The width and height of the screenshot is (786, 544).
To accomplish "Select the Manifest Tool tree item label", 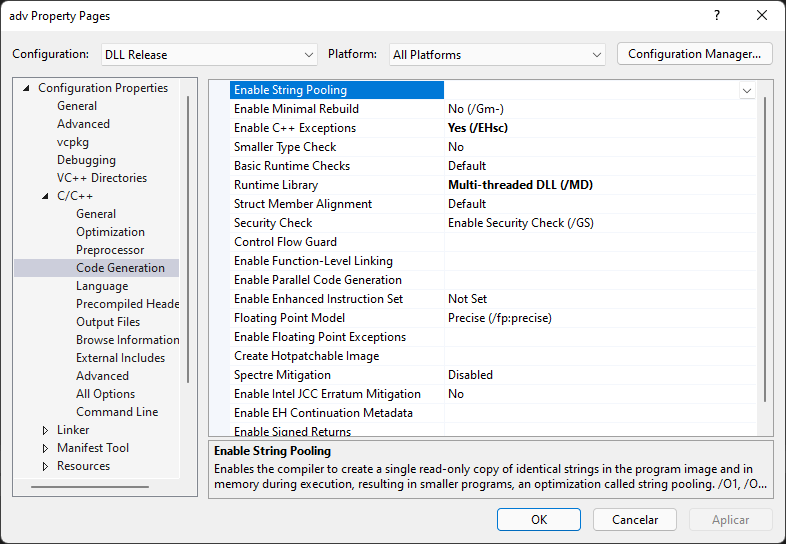I will [93, 448].
